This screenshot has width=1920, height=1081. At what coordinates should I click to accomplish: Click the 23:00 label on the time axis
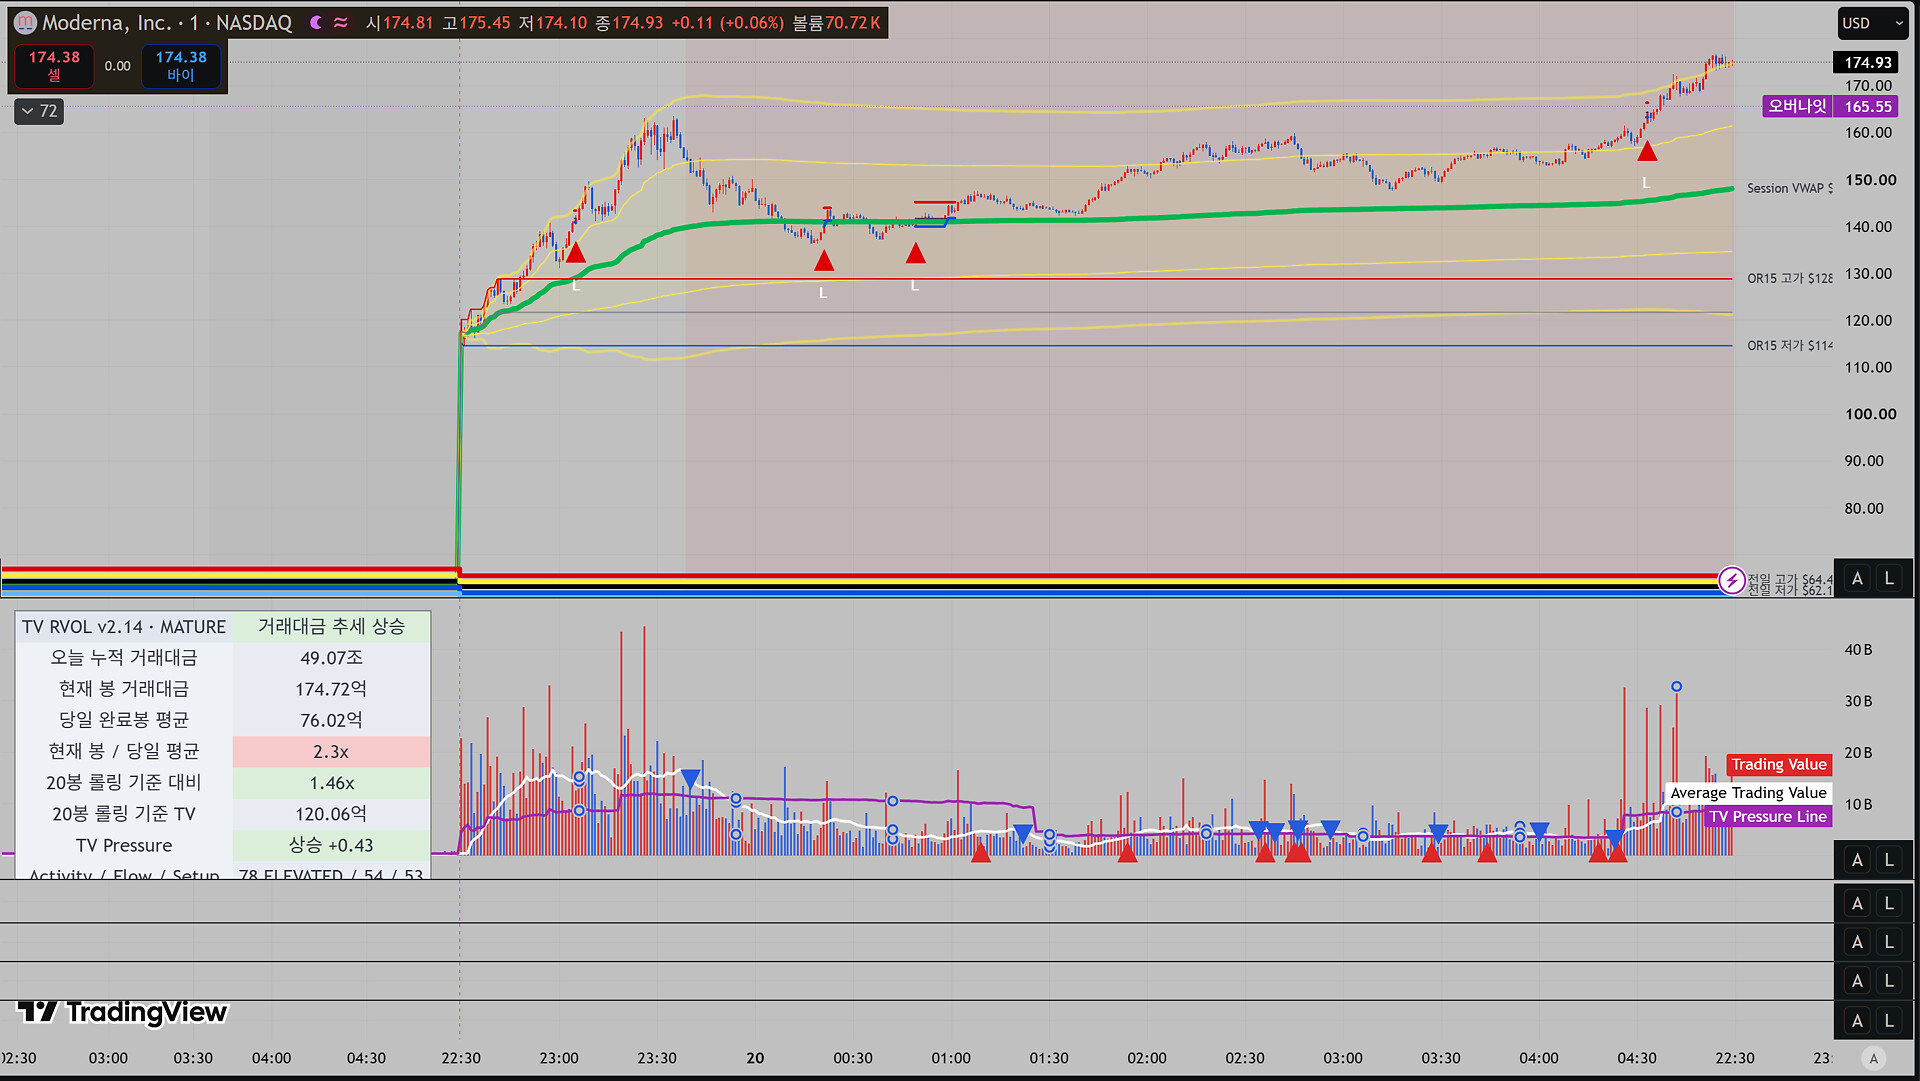[559, 1058]
